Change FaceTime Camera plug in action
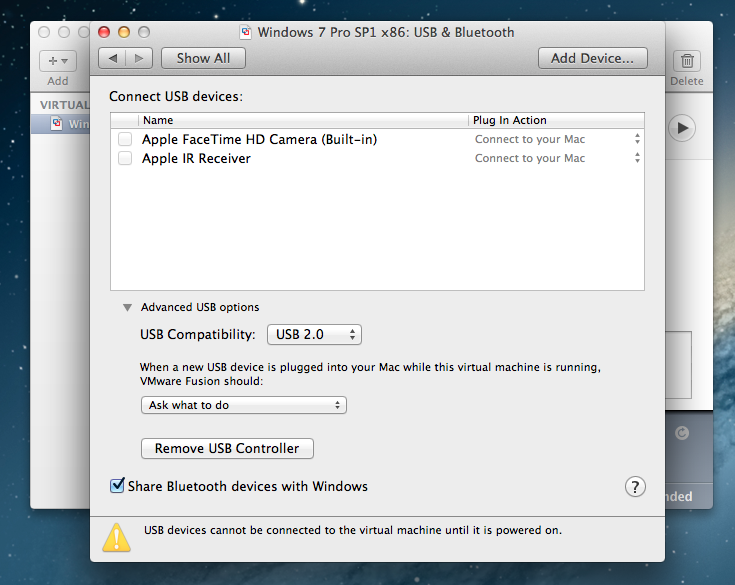The image size is (735, 585). [x=556, y=139]
